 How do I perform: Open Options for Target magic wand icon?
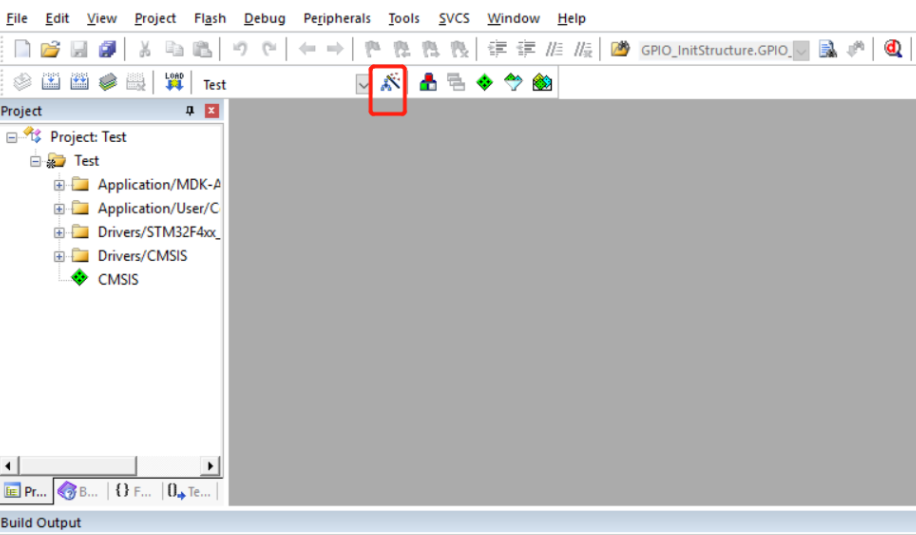point(390,82)
